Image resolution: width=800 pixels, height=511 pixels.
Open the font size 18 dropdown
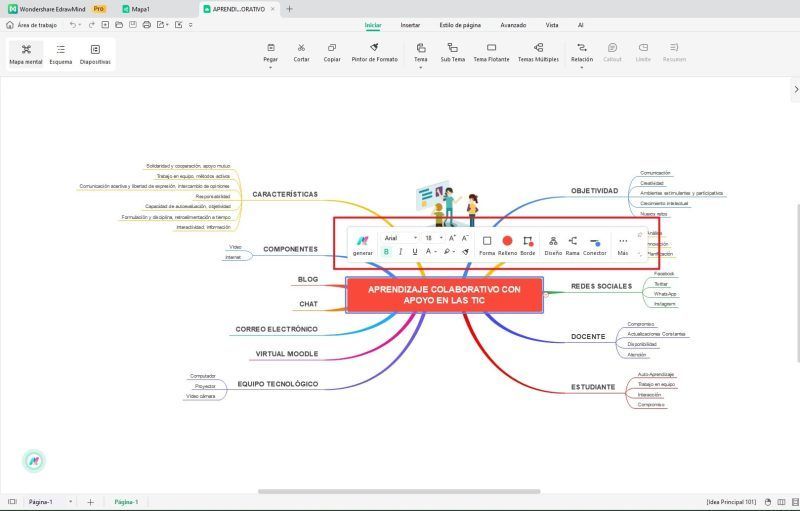(434, 238)
